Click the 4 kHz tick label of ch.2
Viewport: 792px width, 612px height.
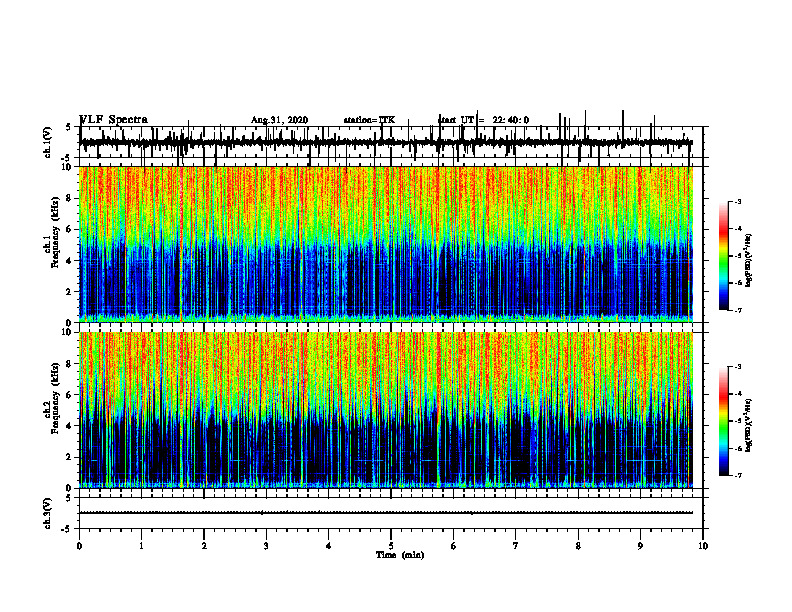(70, 426)
